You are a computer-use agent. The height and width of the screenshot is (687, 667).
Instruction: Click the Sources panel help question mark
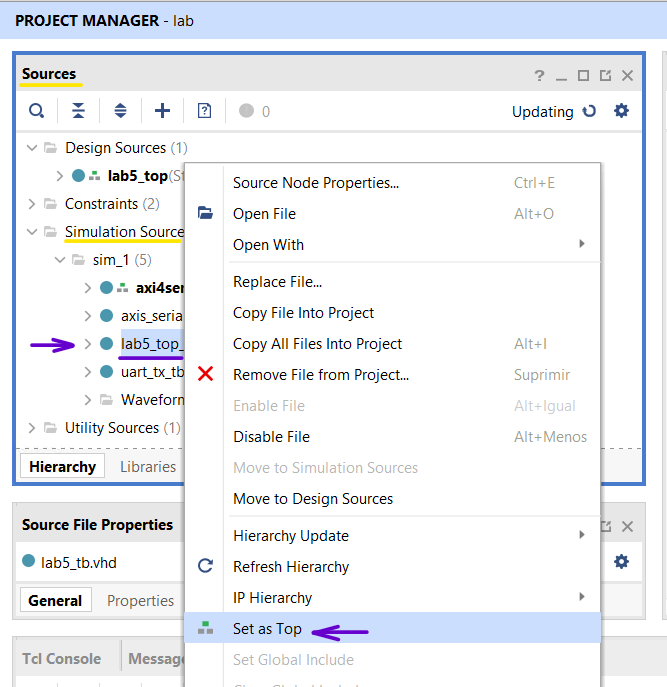pyautogui.click(x=539, y=76)
